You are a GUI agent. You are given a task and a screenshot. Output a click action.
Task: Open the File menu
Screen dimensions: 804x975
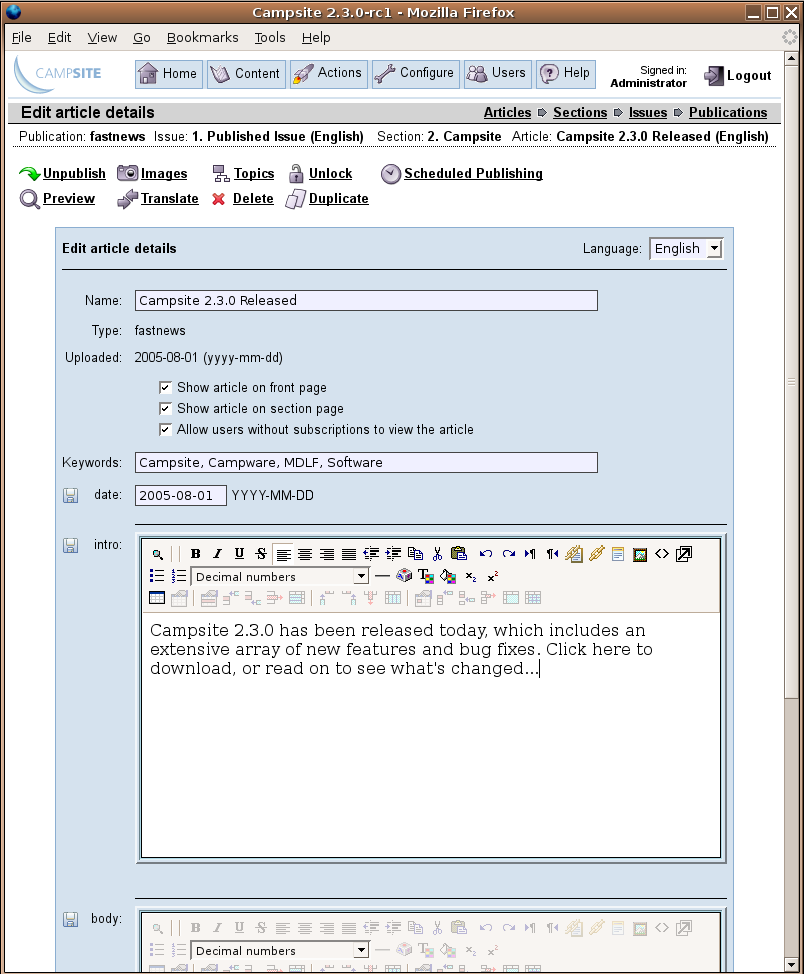coord(22,37)
